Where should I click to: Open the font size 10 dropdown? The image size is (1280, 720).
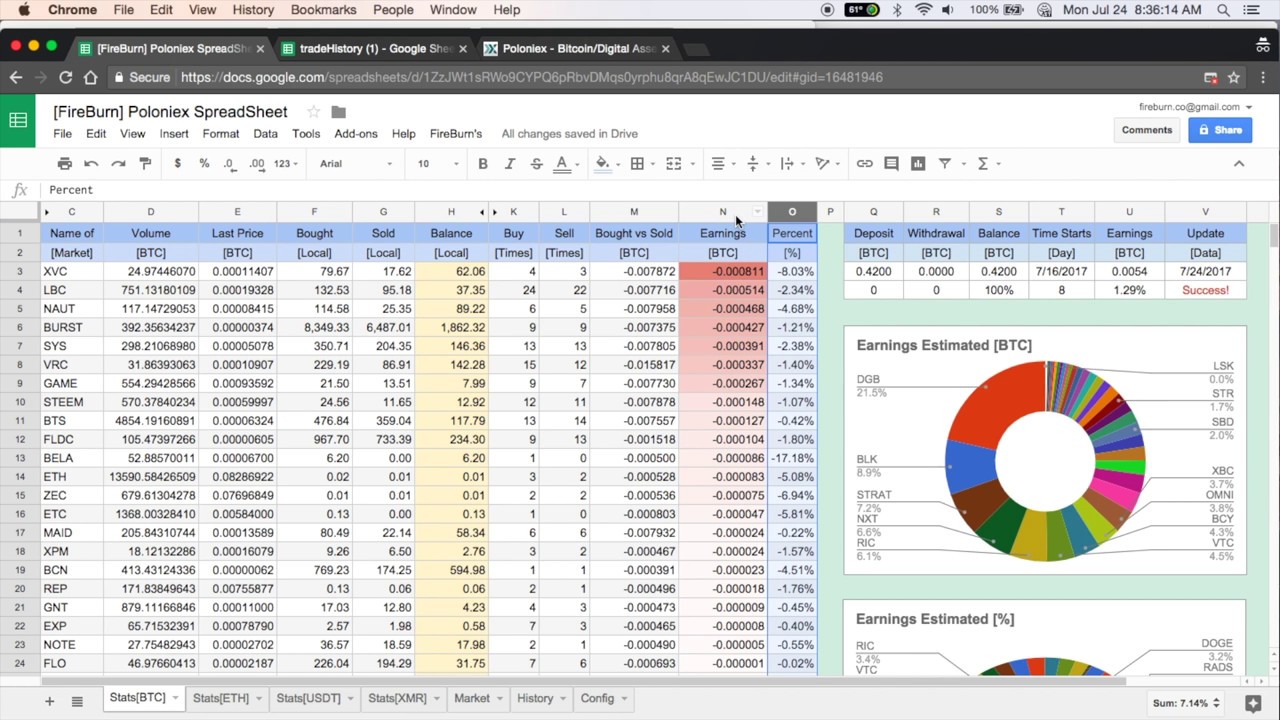438,163
